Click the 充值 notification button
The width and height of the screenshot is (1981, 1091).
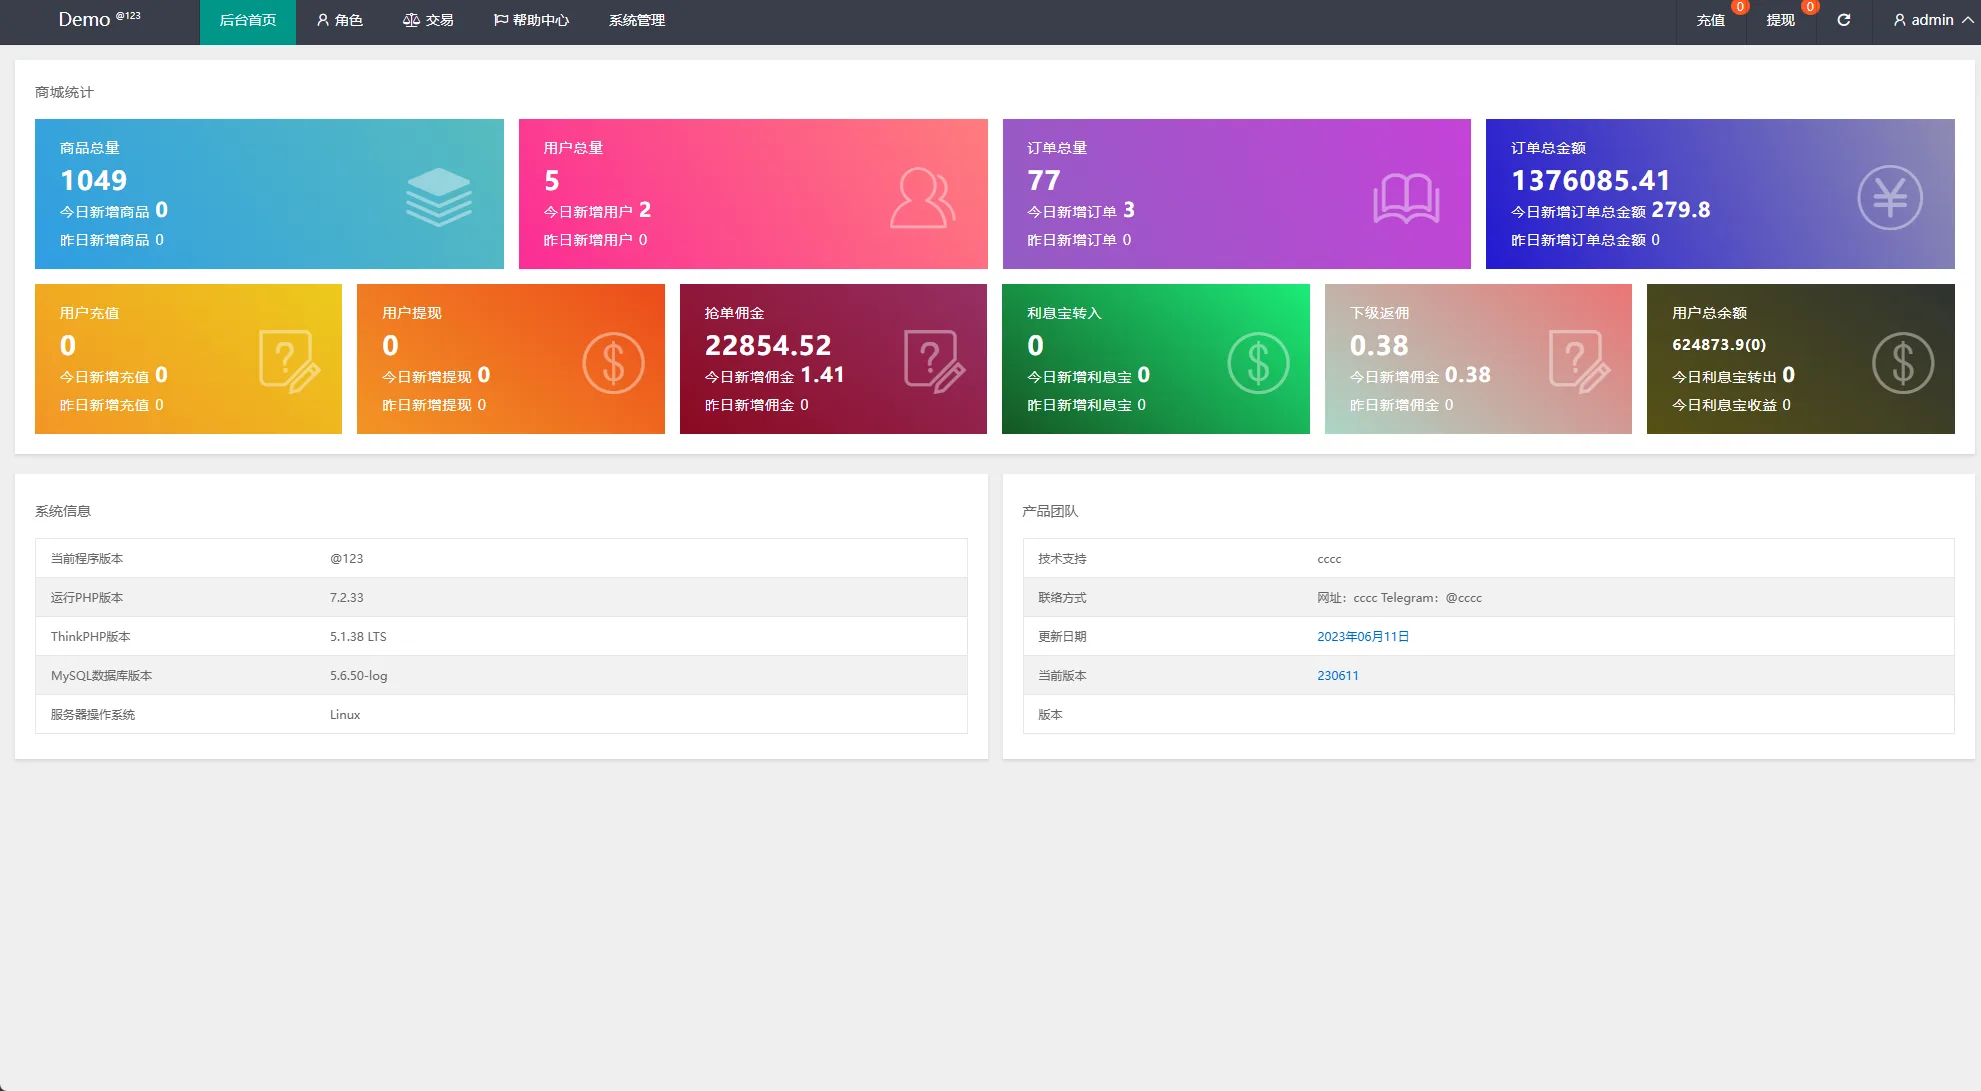pos(1711,20)
